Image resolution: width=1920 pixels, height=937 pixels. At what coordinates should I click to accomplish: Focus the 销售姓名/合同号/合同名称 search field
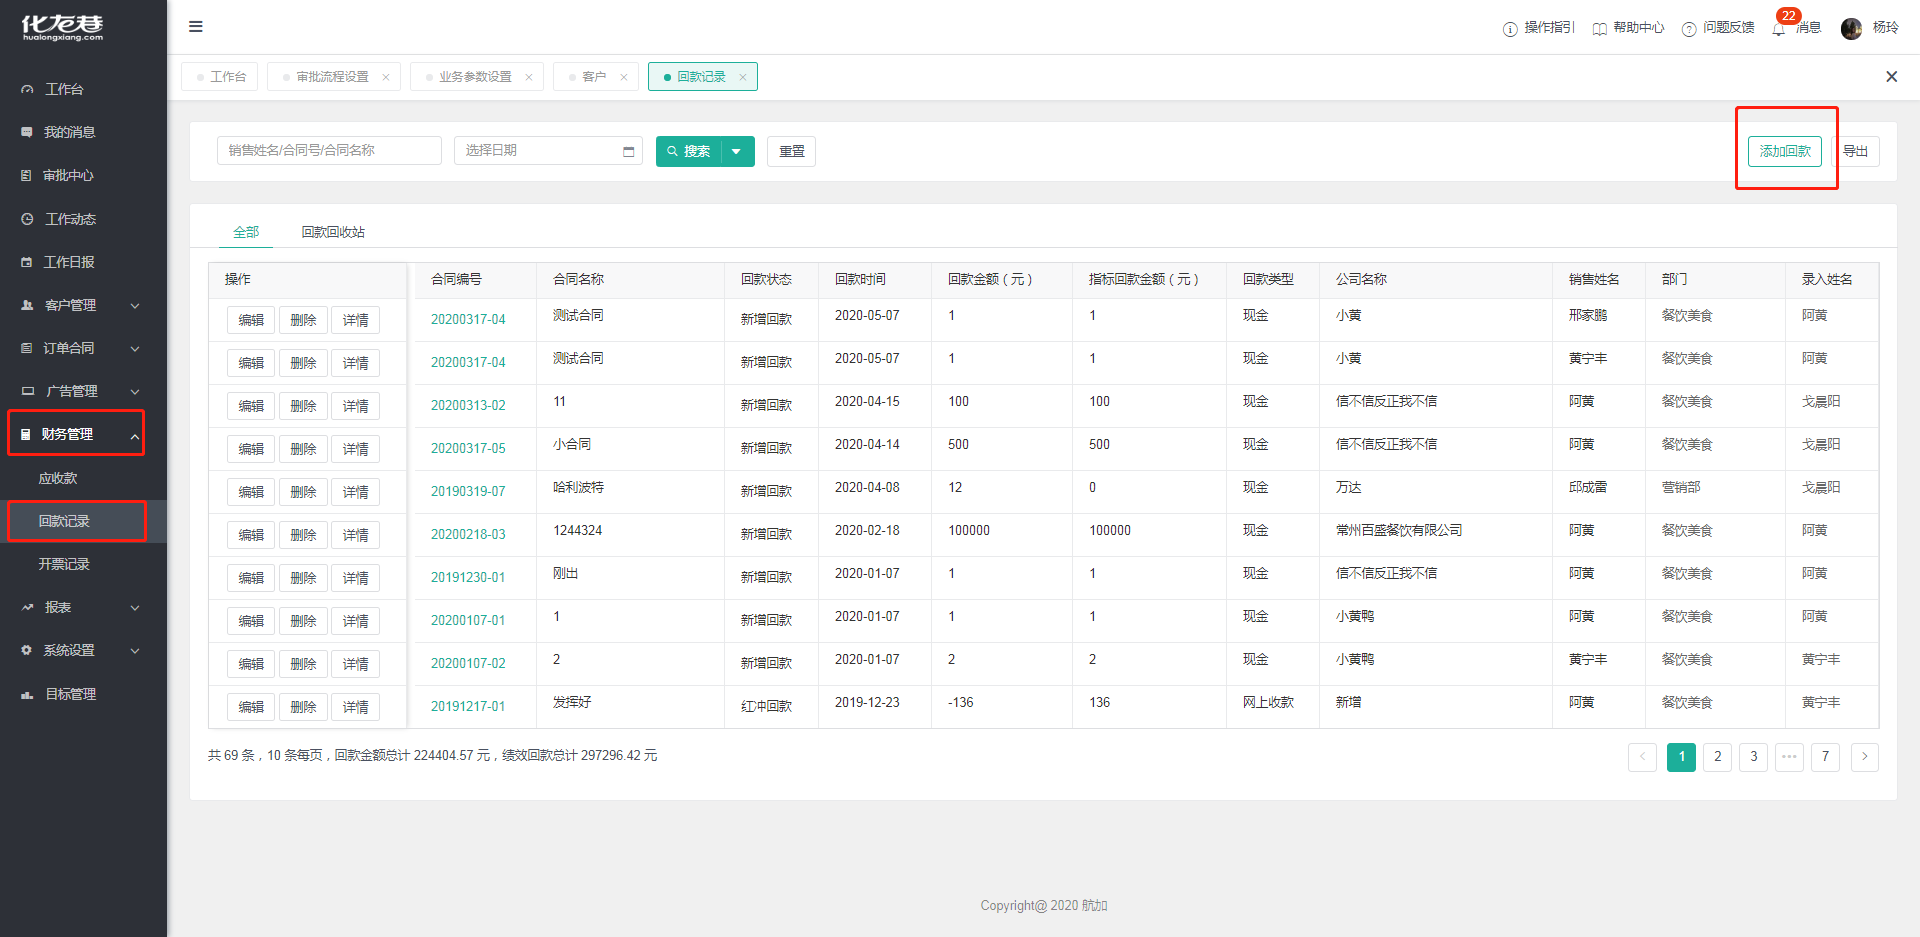coord(329,151)
